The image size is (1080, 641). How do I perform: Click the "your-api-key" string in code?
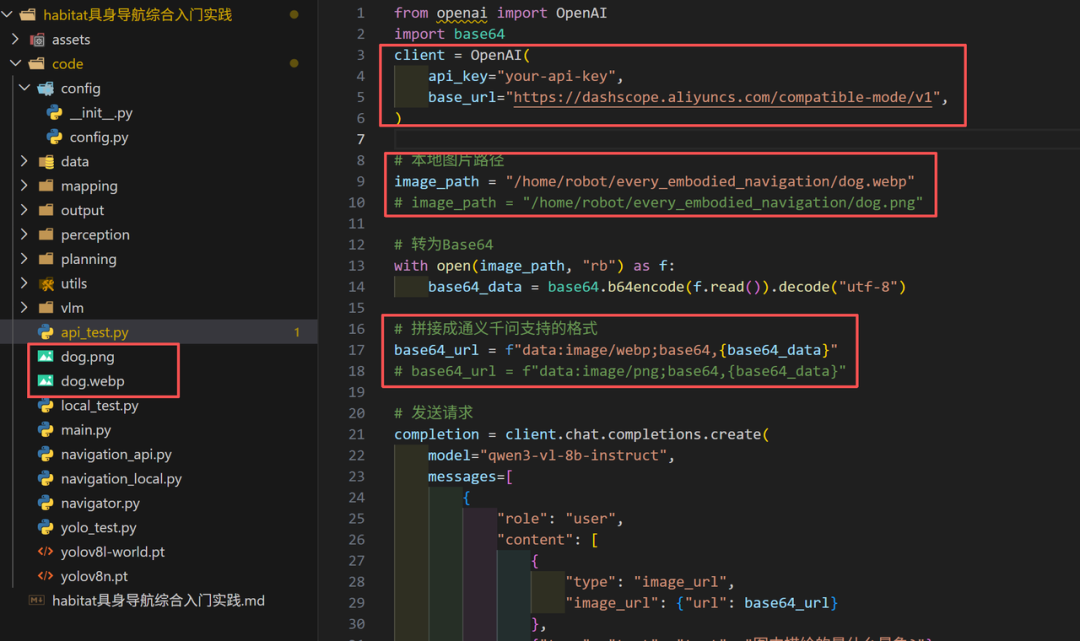pyautogui.click(x=556, y=76)
